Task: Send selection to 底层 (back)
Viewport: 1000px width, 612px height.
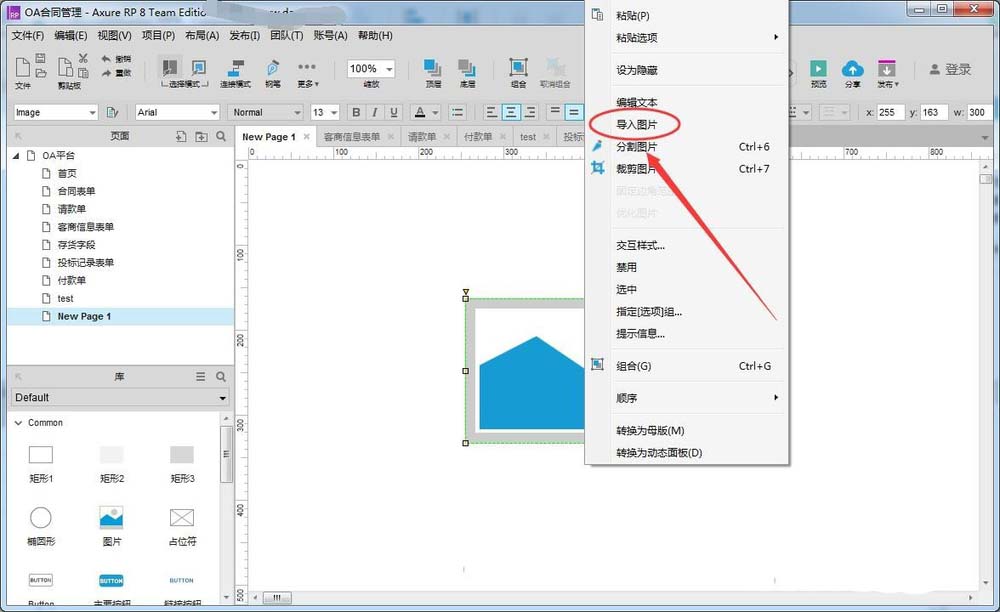Action: click(x=467, y=68)
